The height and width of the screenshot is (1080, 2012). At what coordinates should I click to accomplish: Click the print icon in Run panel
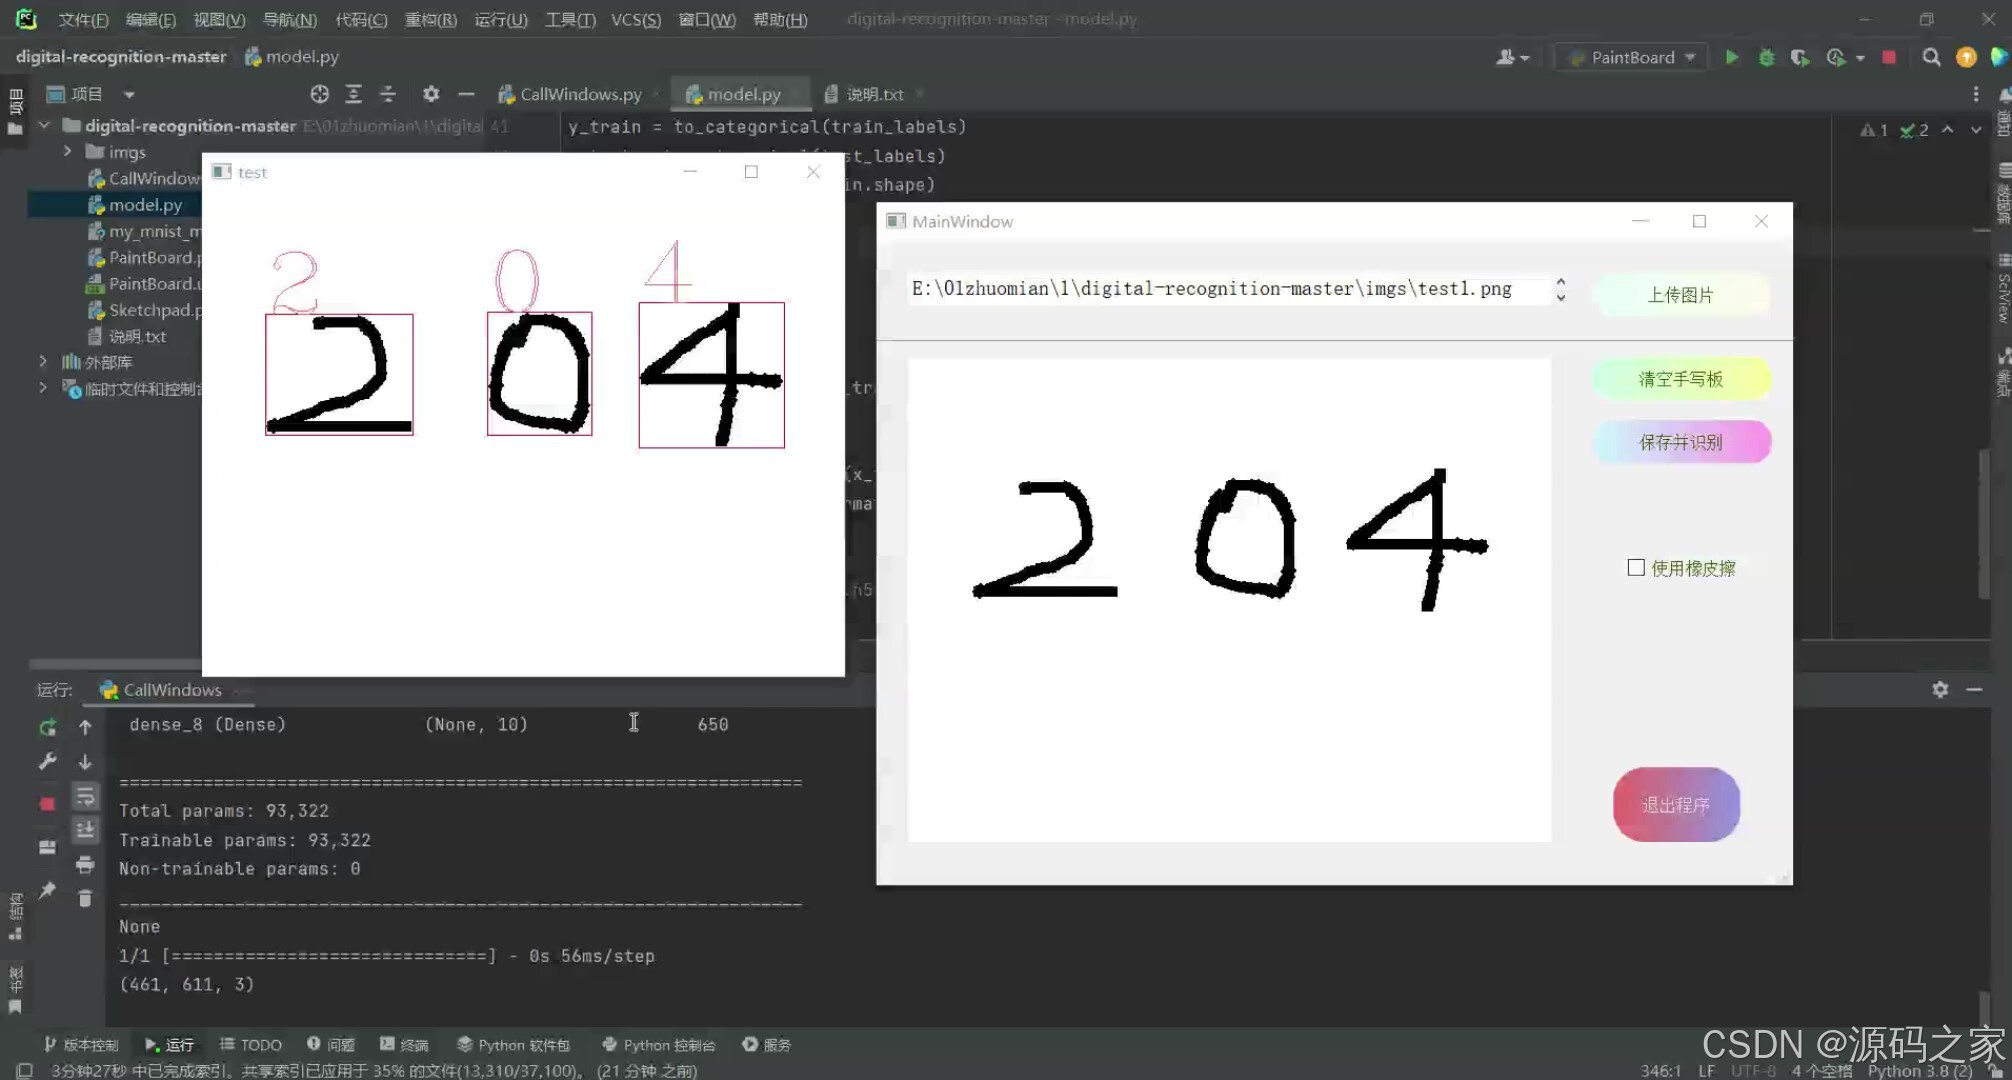pyautogui.click(x=85, y=864)
